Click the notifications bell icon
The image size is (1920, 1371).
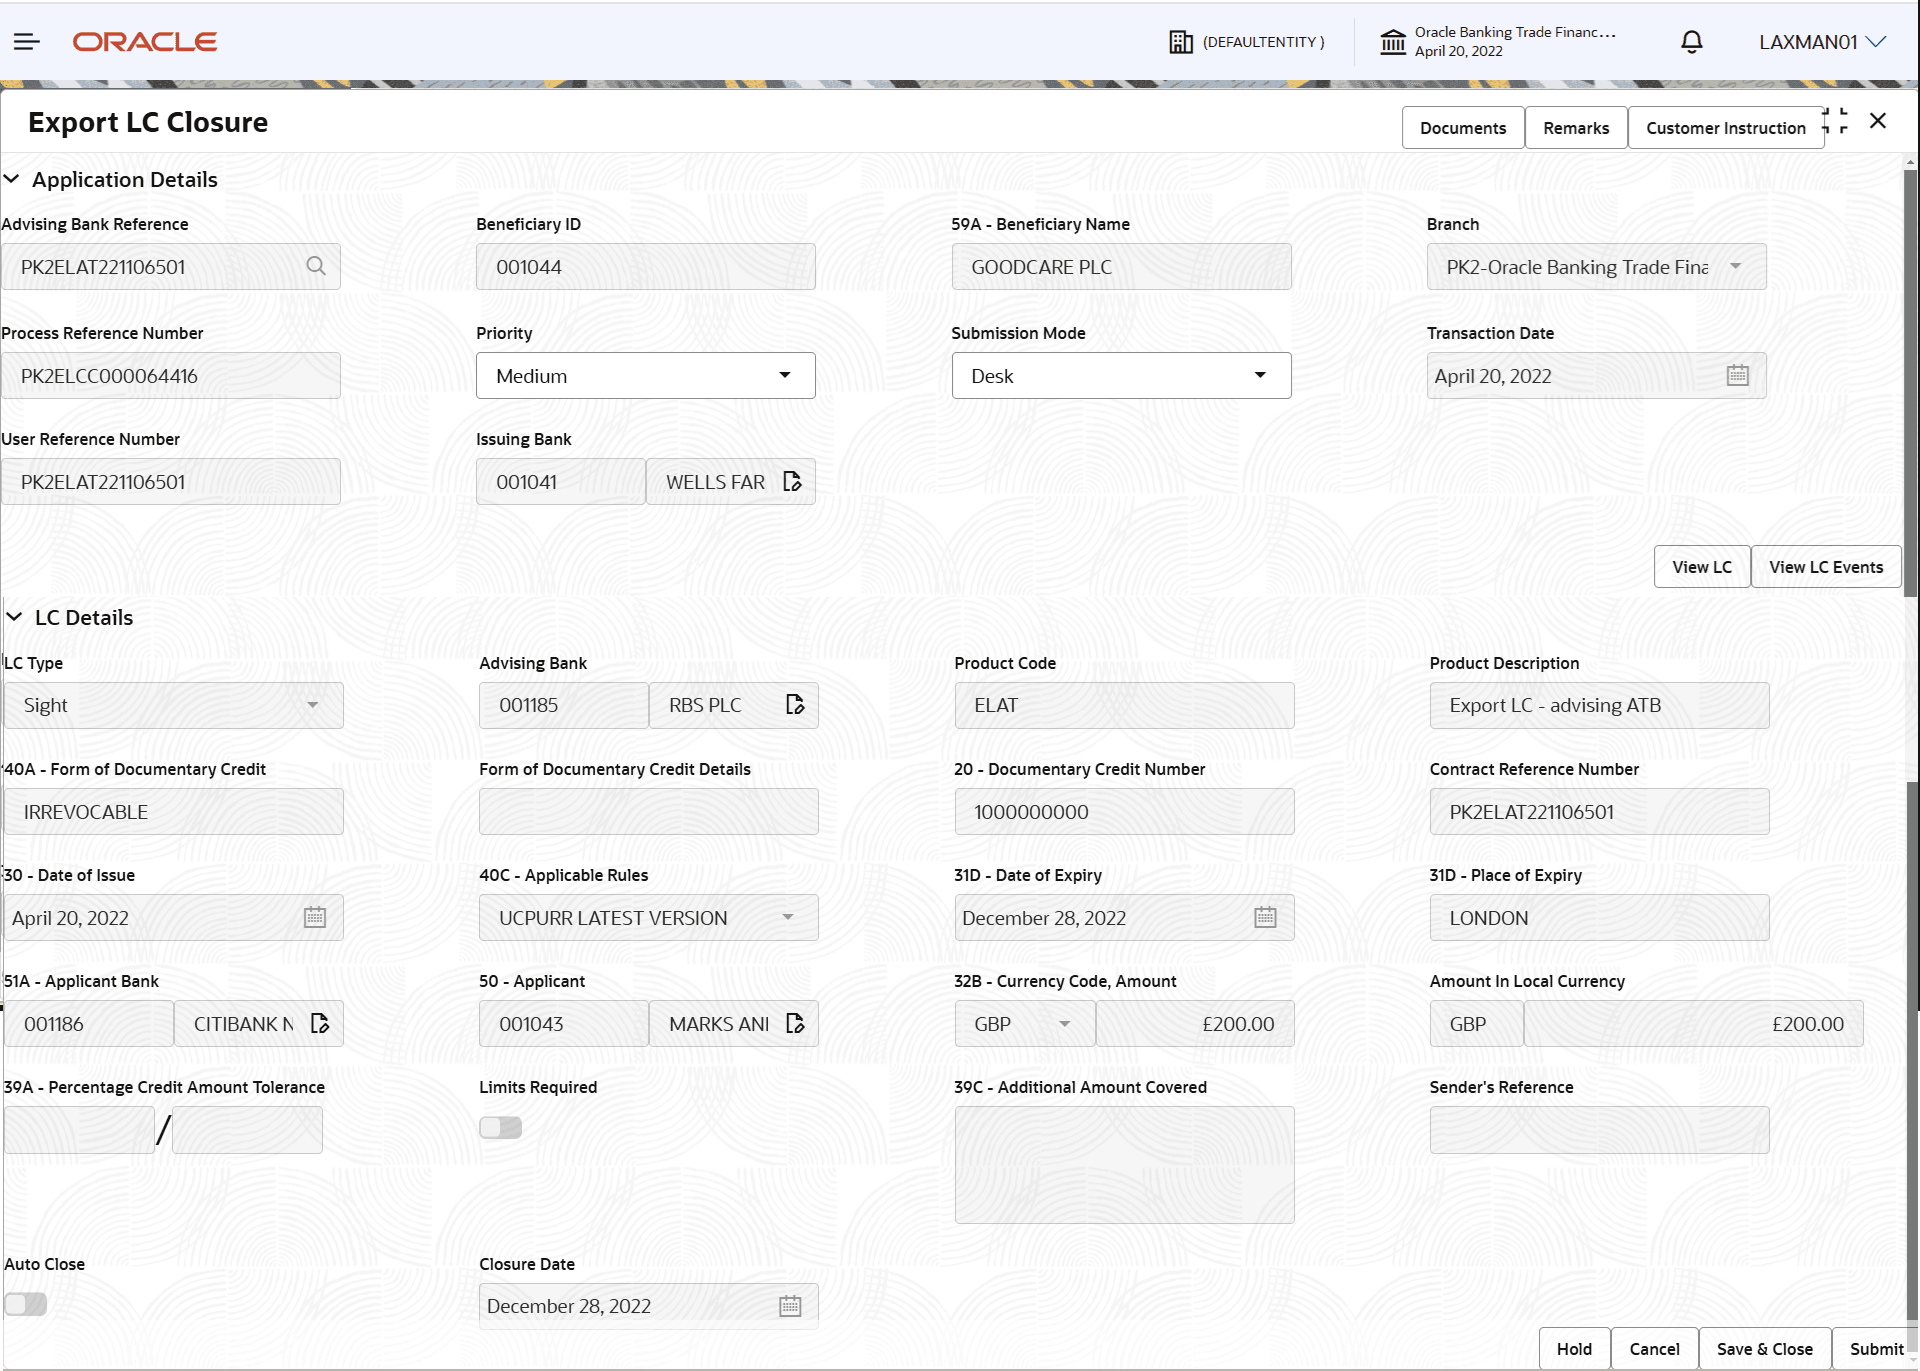[x=1691, y=41]
